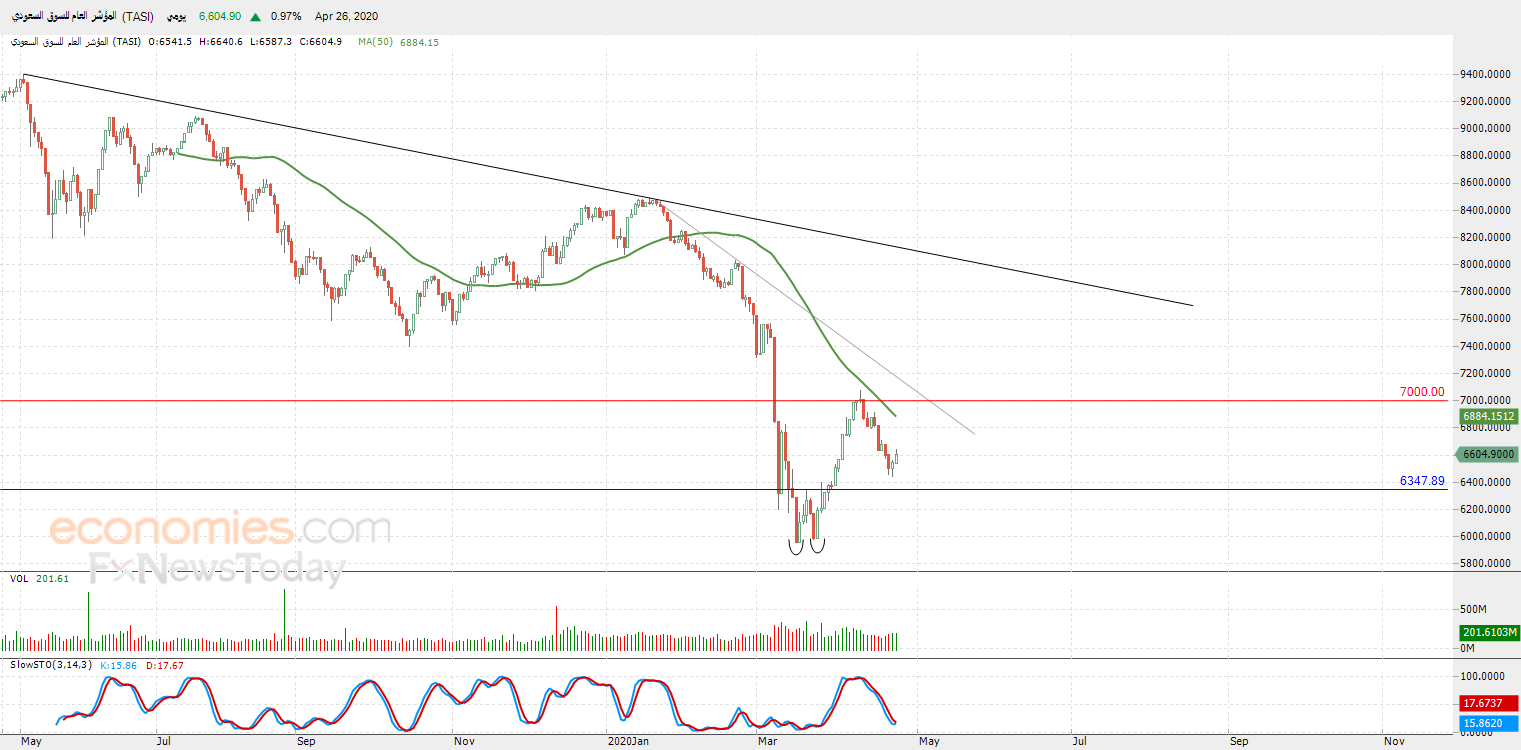Screen dimensions: 1521x750
Task: Click the date Apr 26, 2020
Action: (x=346, y=17)
